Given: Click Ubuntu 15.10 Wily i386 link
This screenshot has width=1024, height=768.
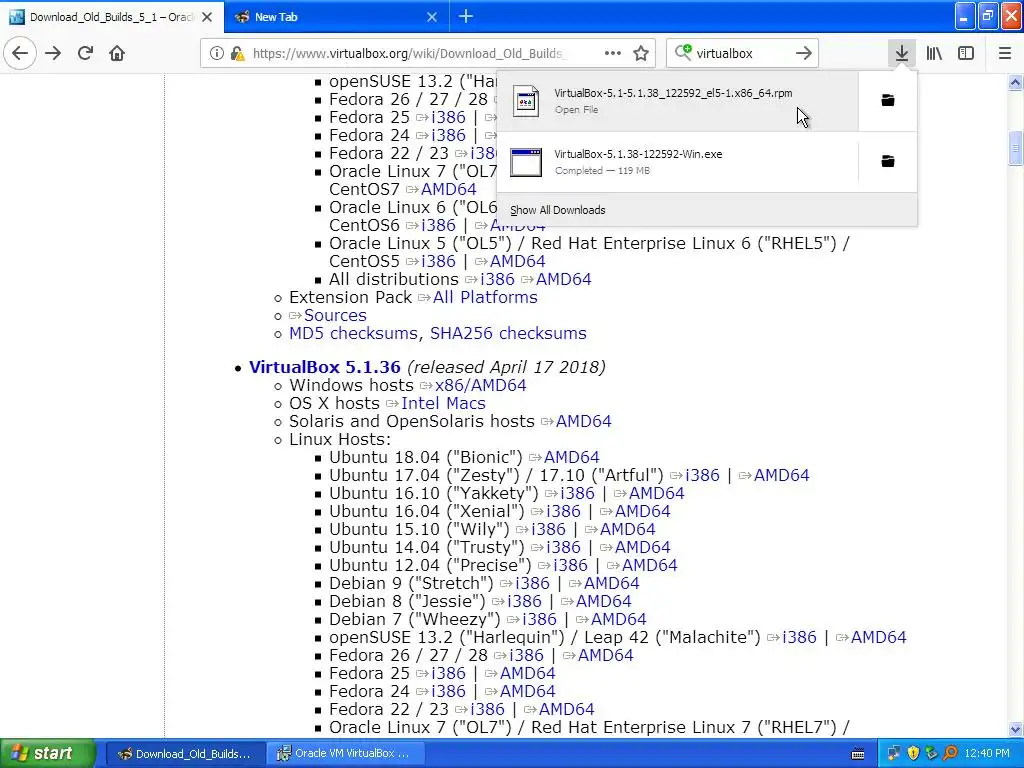Looking at the screenshot, I should pos(548,530).
